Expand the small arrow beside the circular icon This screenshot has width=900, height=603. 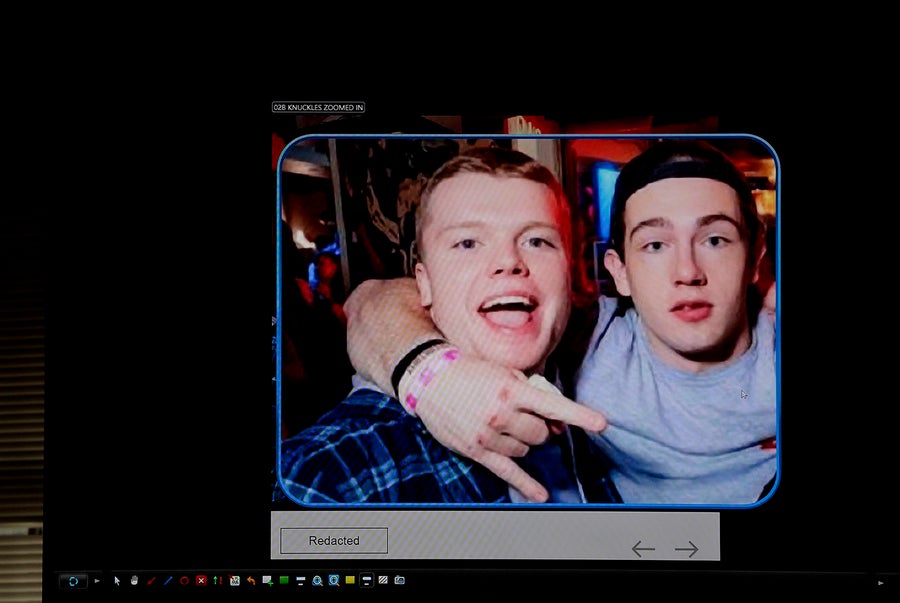tap(97, 580)
